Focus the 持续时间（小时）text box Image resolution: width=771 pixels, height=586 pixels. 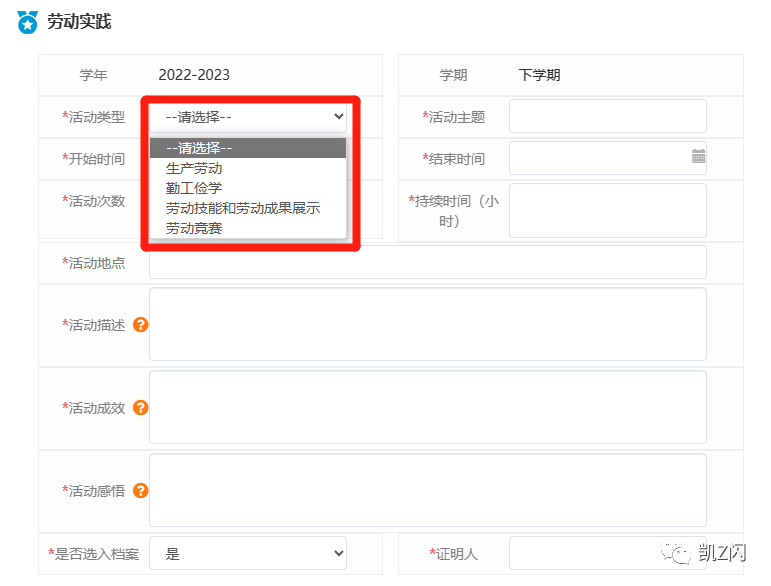tap(607, 210)
